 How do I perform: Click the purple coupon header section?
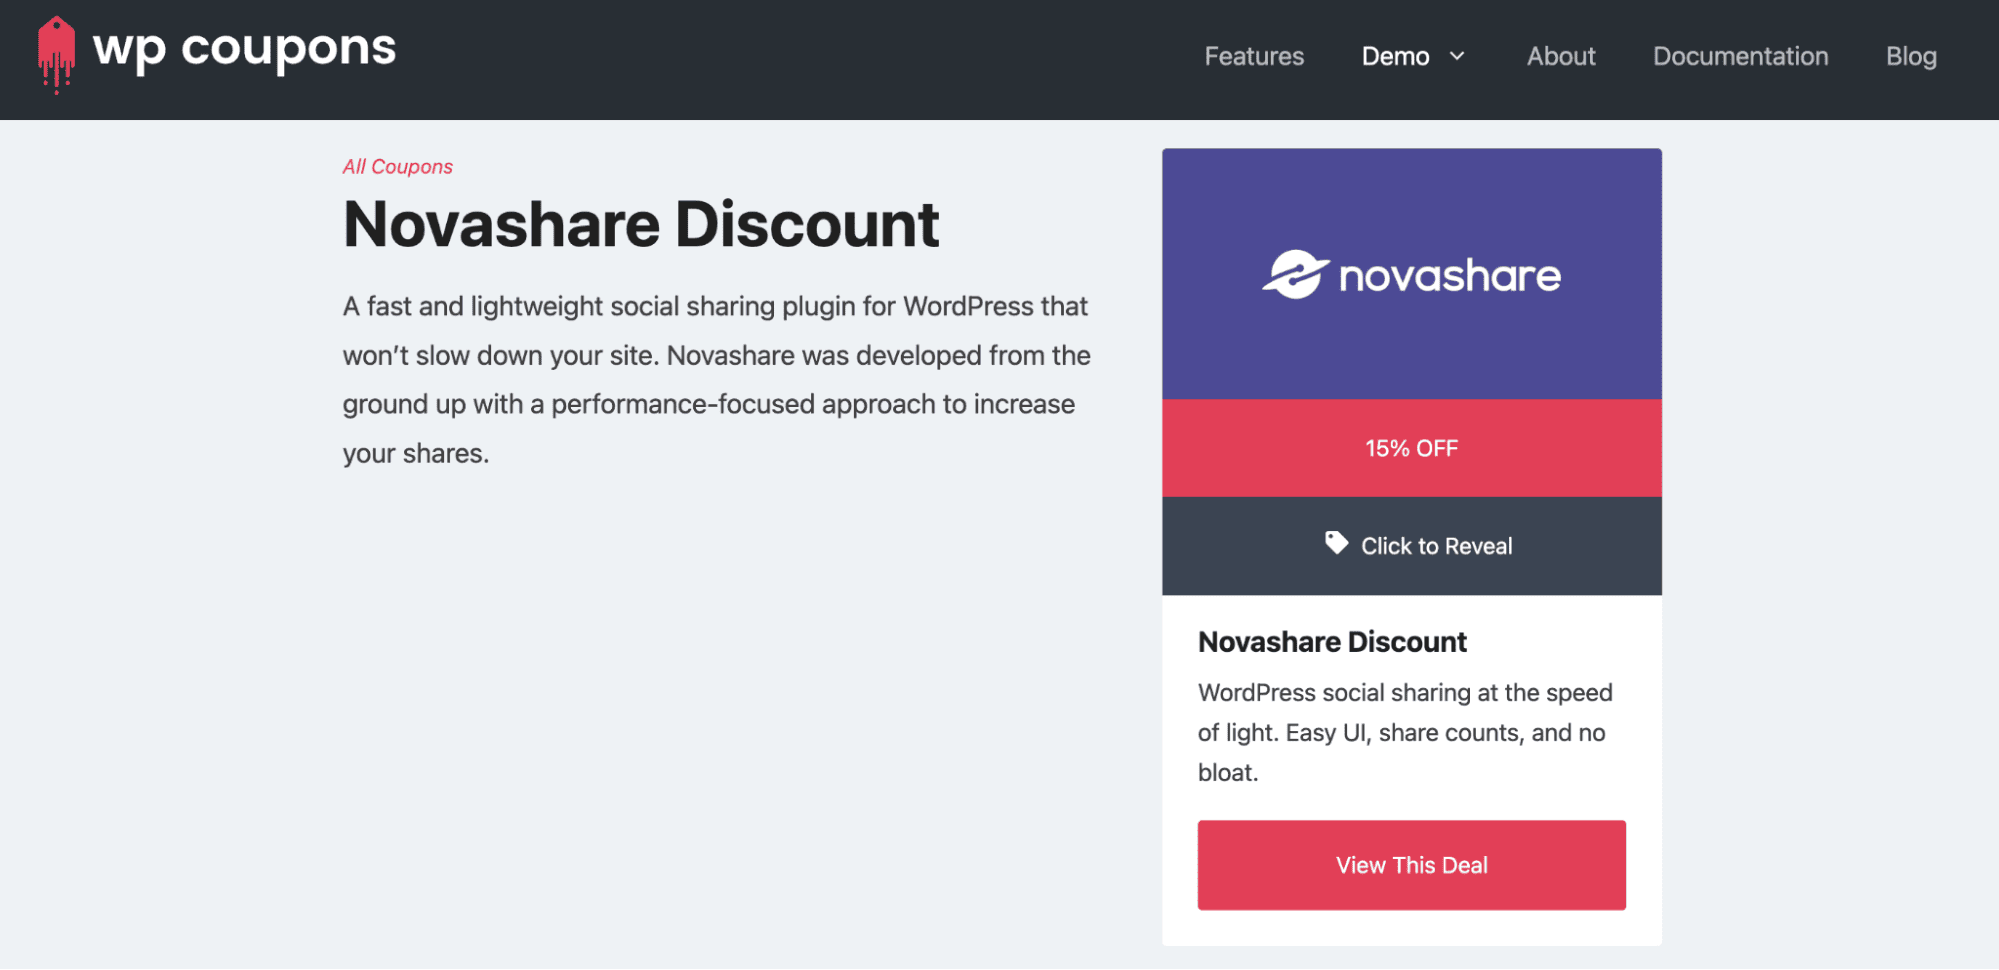point(1411,200)
